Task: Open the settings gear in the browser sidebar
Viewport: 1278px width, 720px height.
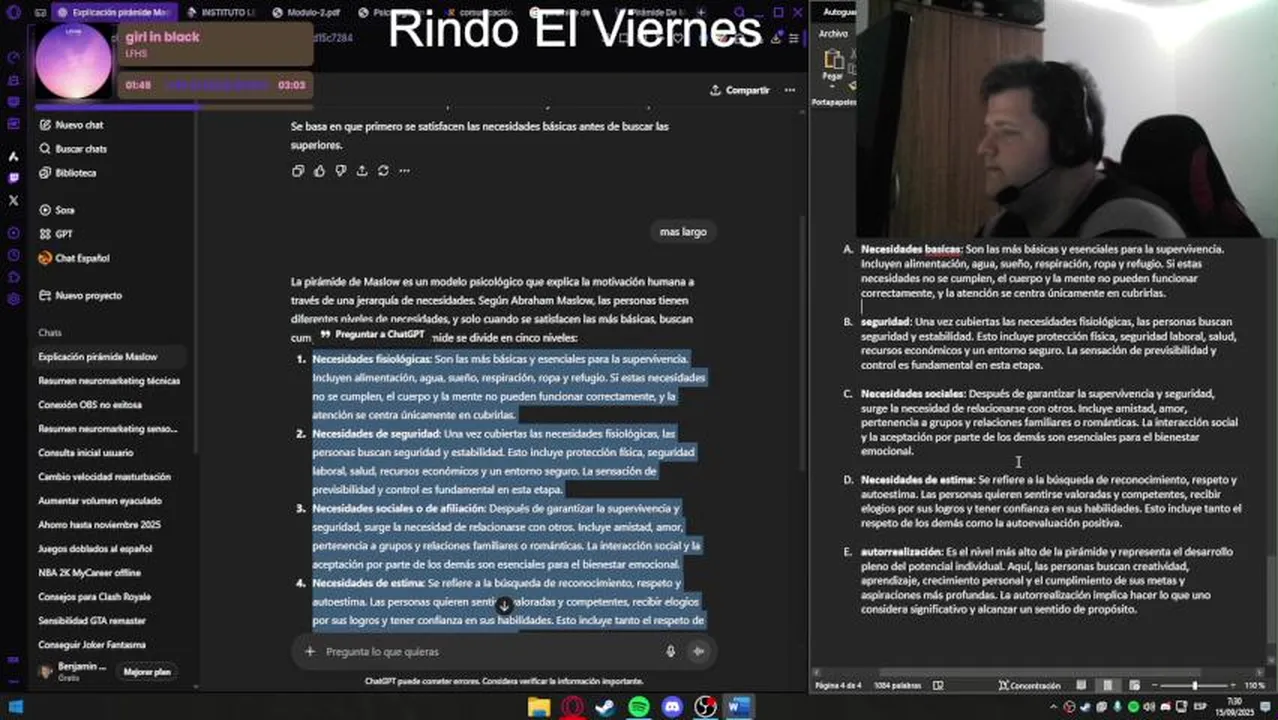Action: tap(13, 299)
